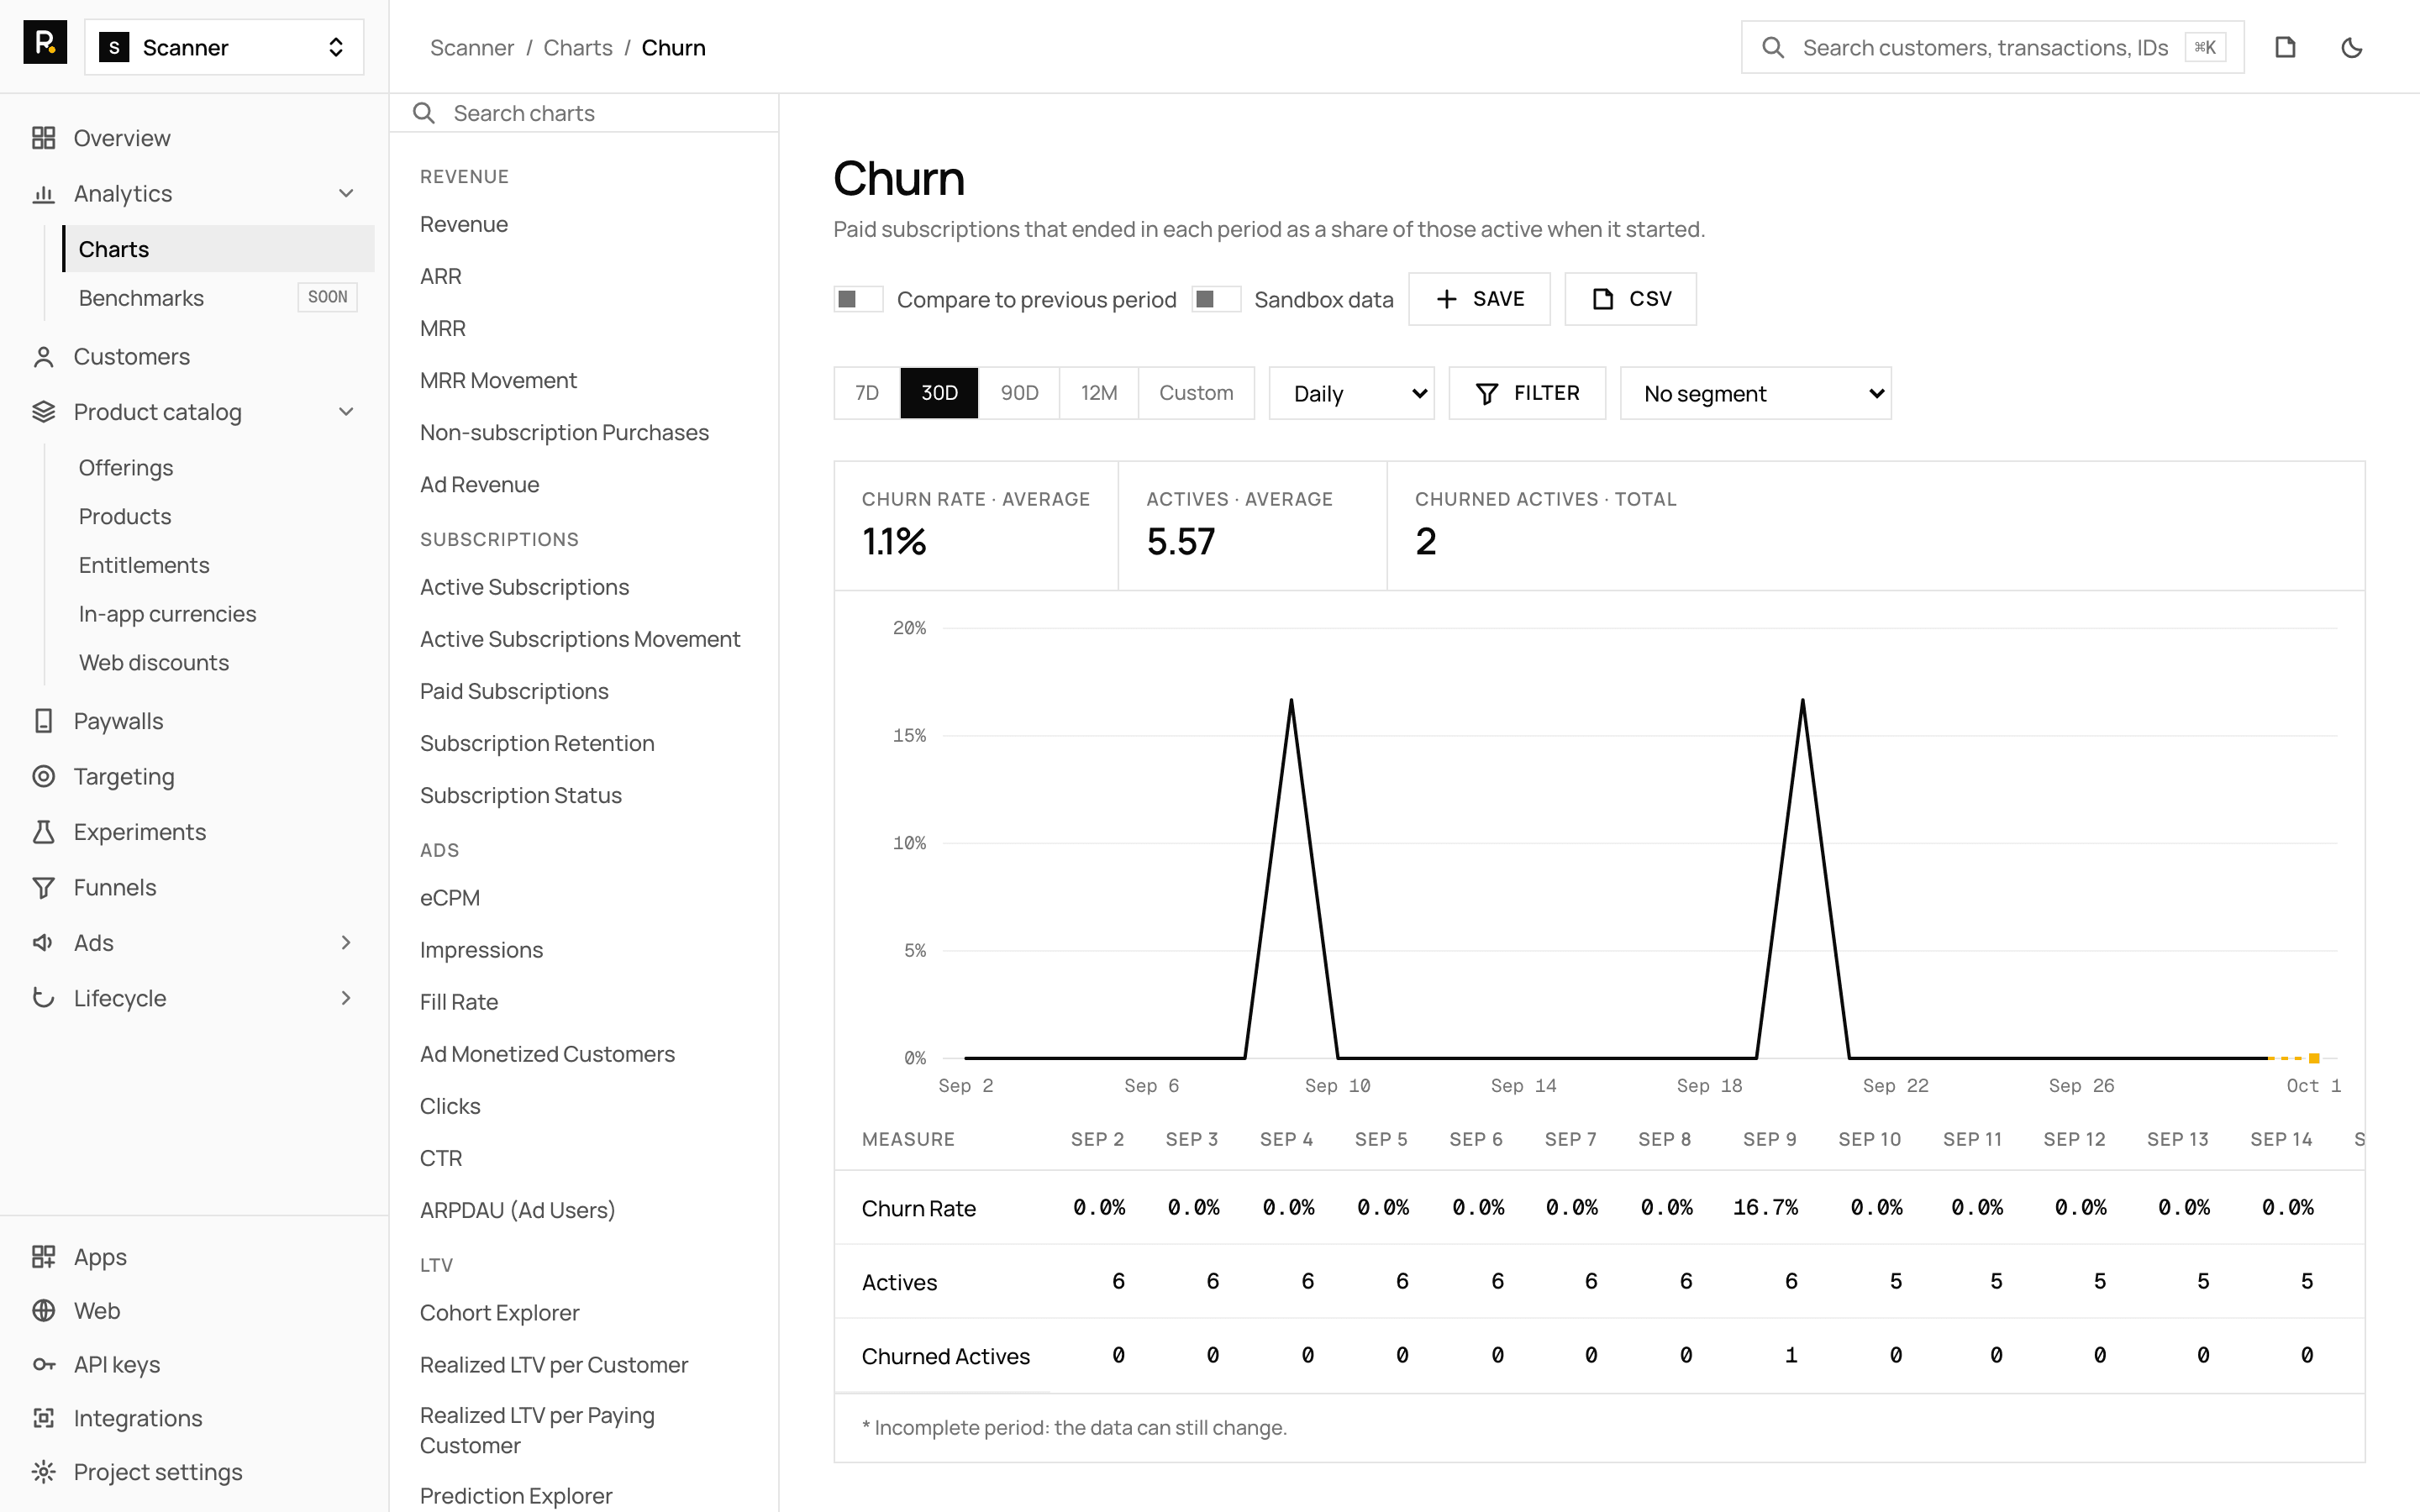Image resolution: width=2420 pixels, height=1512 pixels.
Task: Click the Apps grid-plus icon
Action: click(43, 1257)
